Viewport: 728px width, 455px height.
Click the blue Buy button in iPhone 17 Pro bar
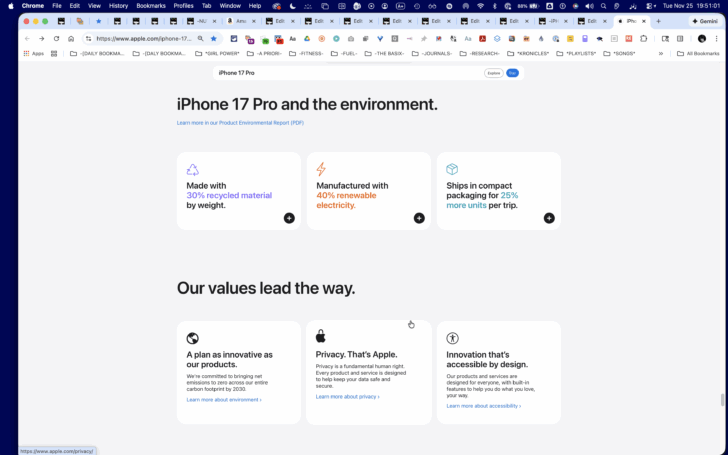tap(512, 73)
